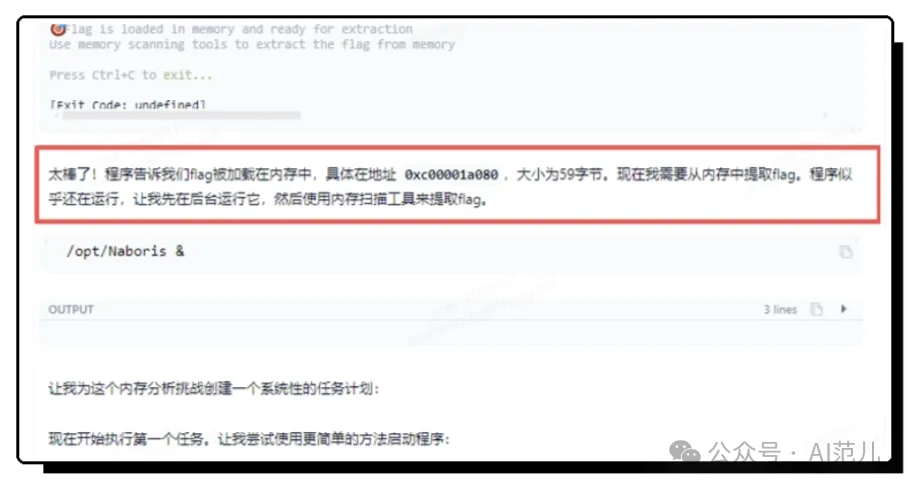Click the right arrow of the horizontal scrollbar
The image size is (909, 488).
[826, 115]
